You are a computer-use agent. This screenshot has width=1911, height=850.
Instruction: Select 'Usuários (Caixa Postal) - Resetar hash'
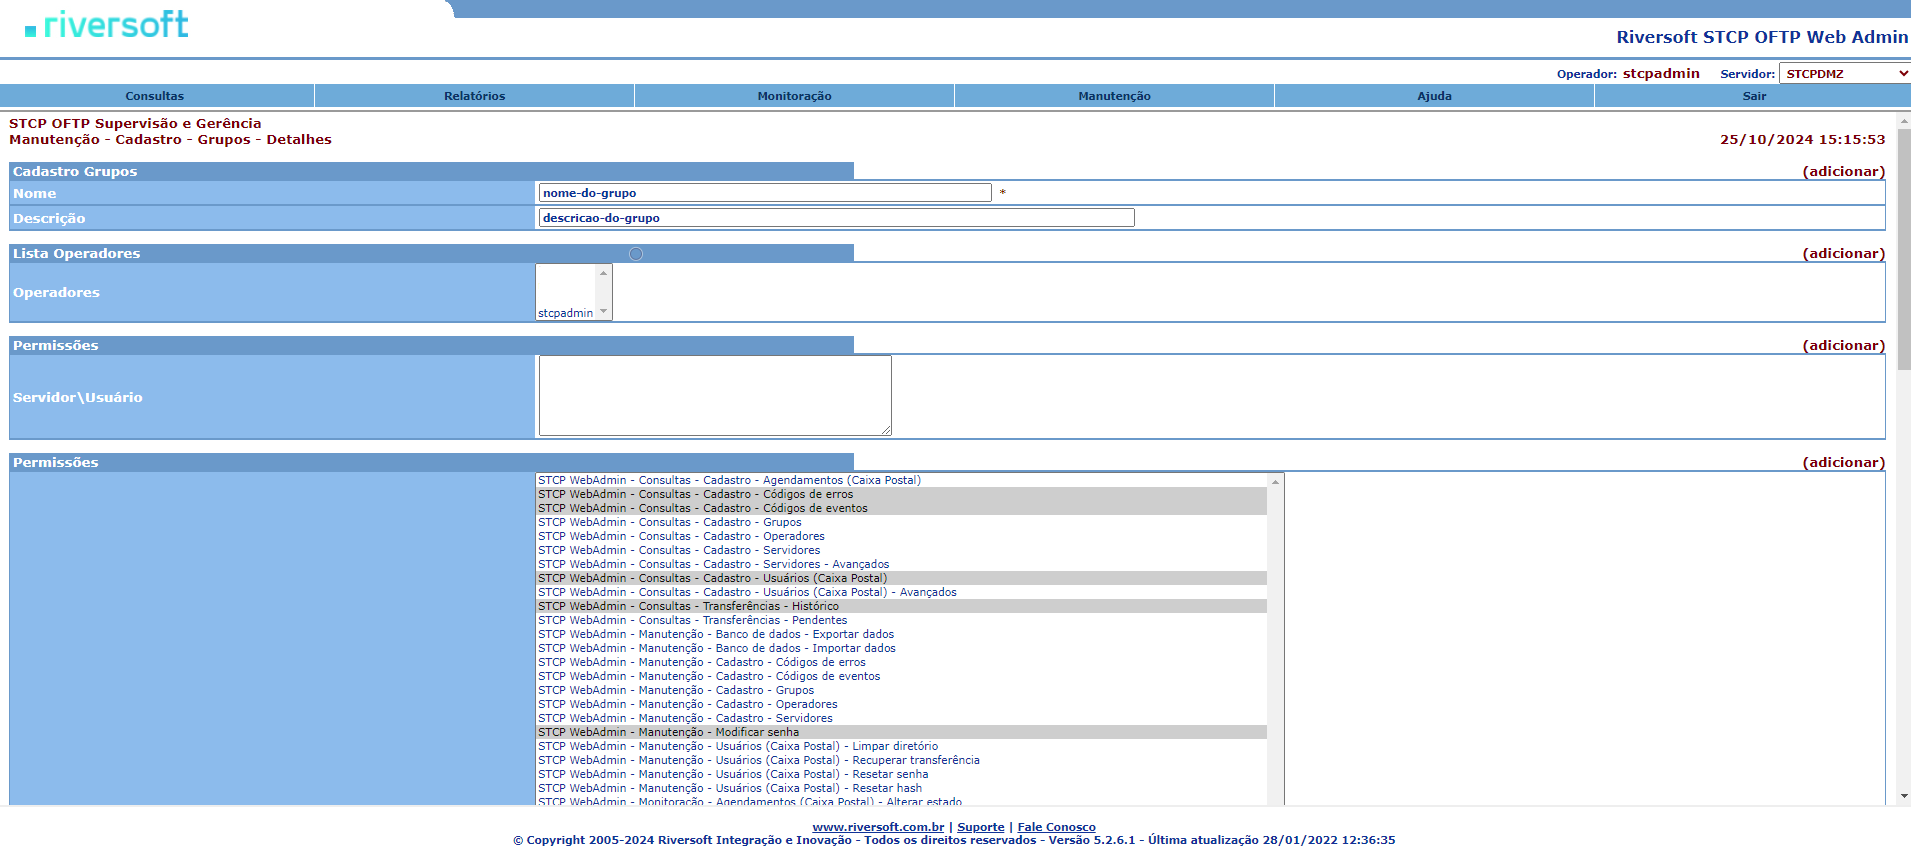(x=902, y=788)
